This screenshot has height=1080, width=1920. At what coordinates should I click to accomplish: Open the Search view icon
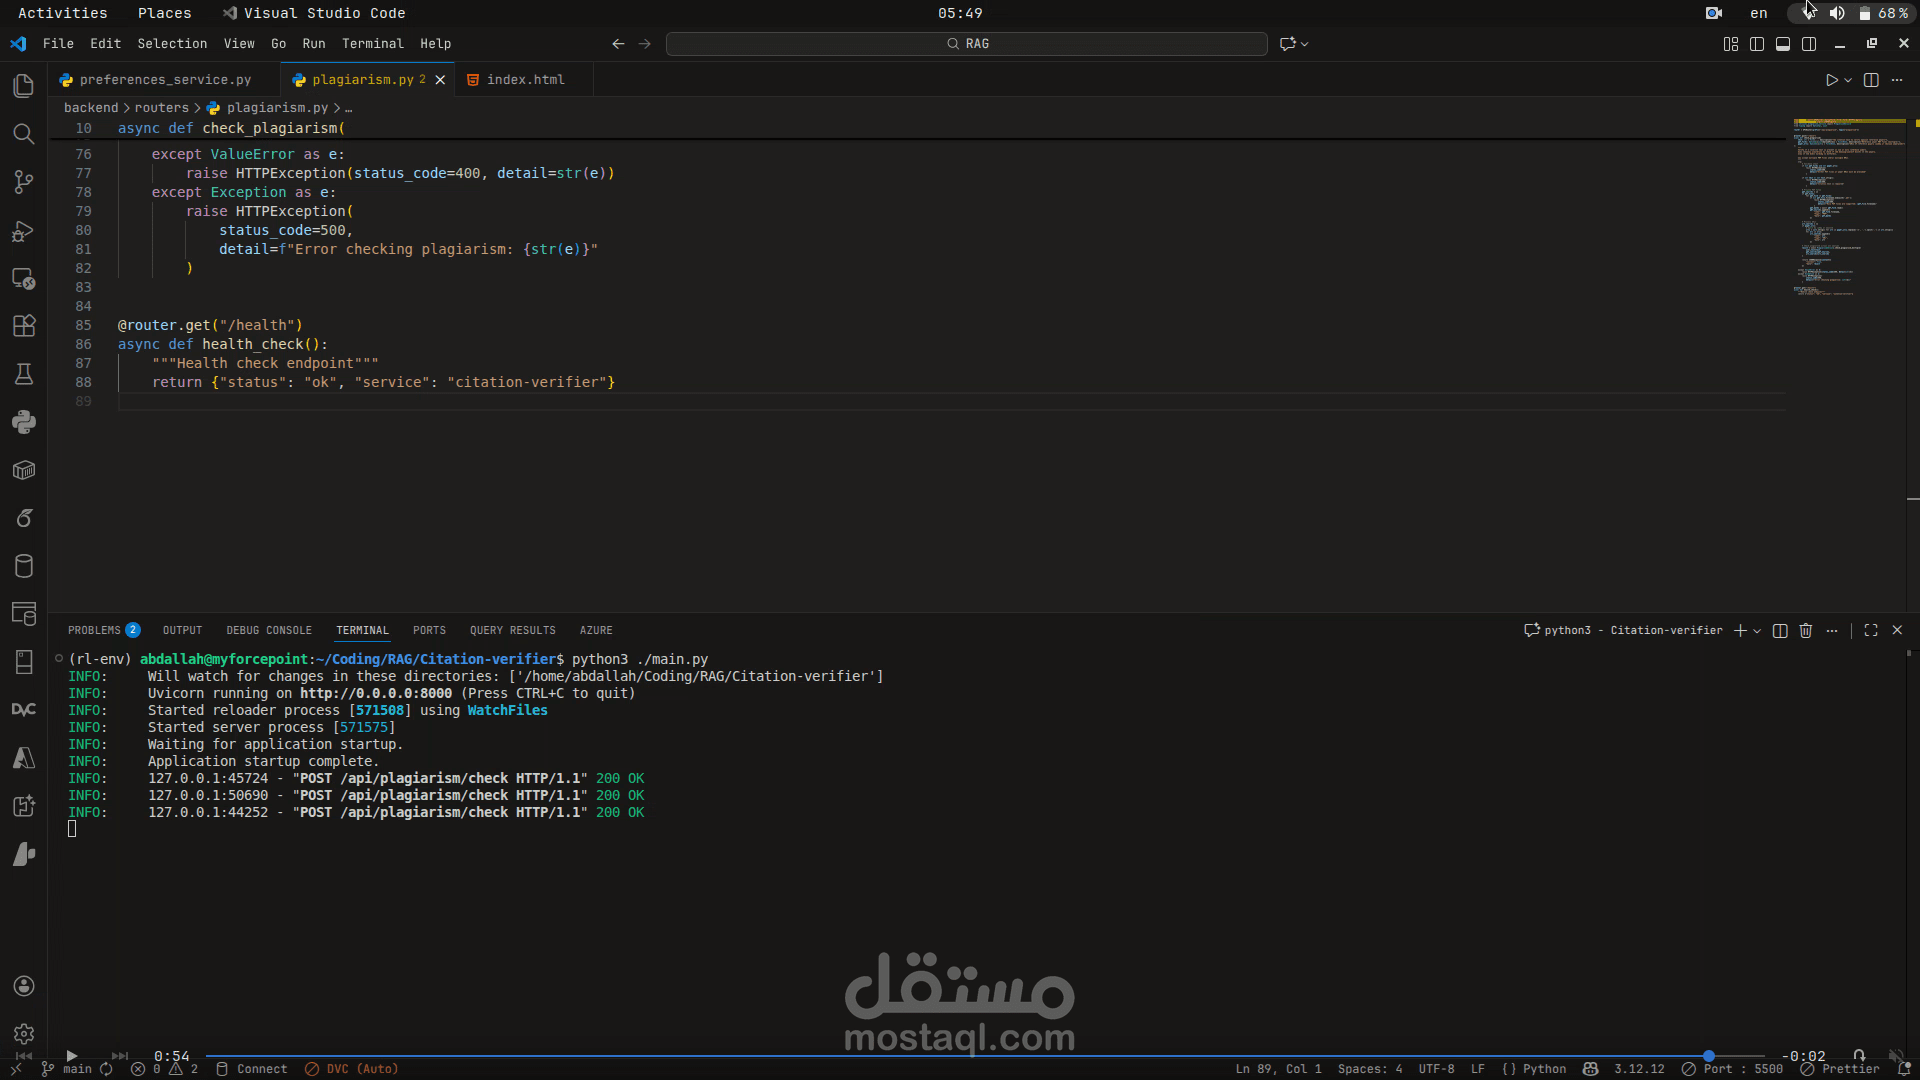click(x=24, y=134)
